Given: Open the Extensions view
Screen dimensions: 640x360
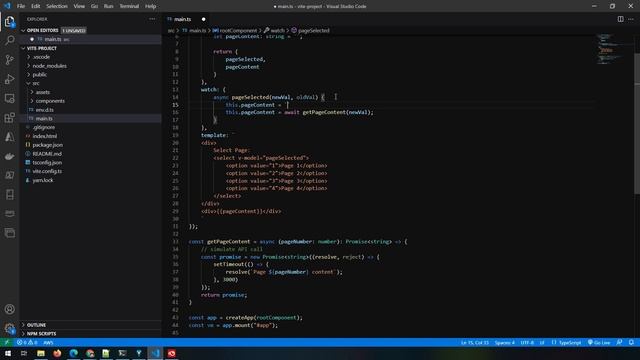Looking at the screenshot, I should coord(9,118).
